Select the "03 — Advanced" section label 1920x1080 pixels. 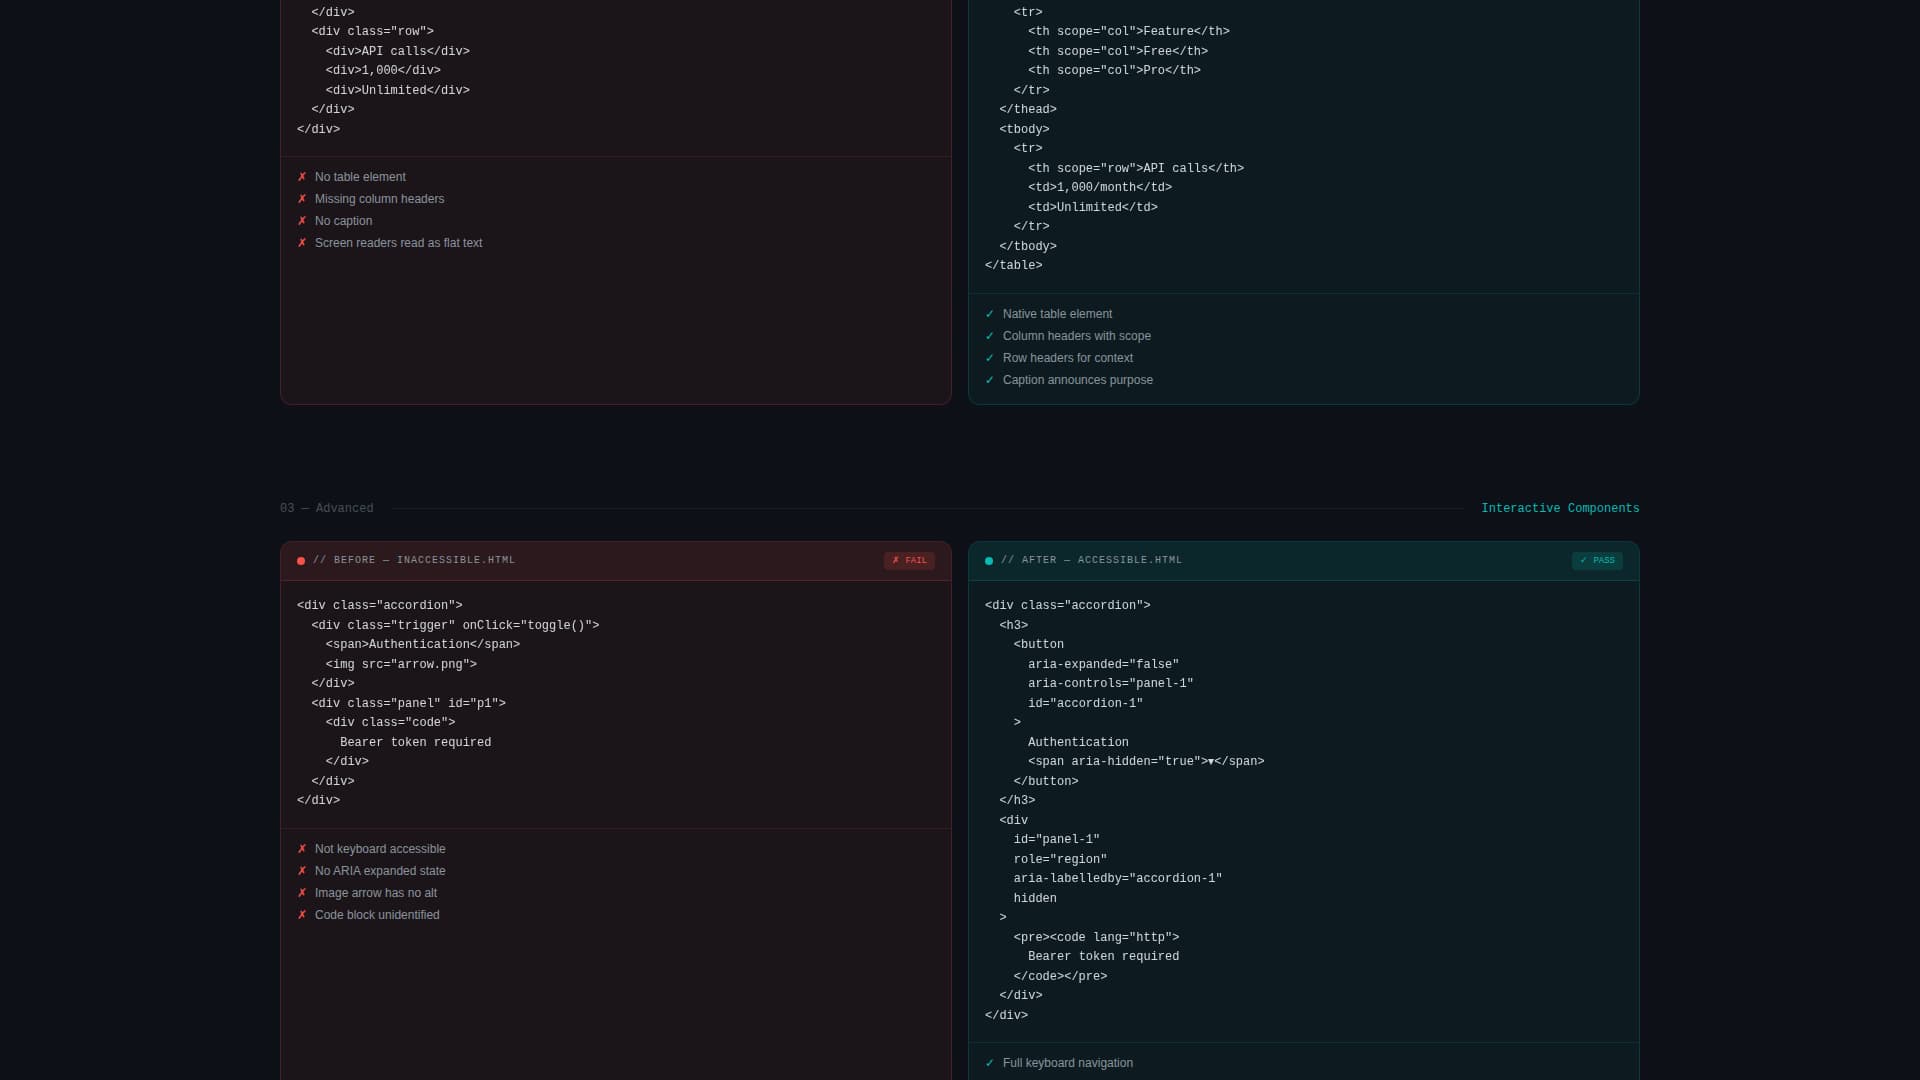coord(327,509)
